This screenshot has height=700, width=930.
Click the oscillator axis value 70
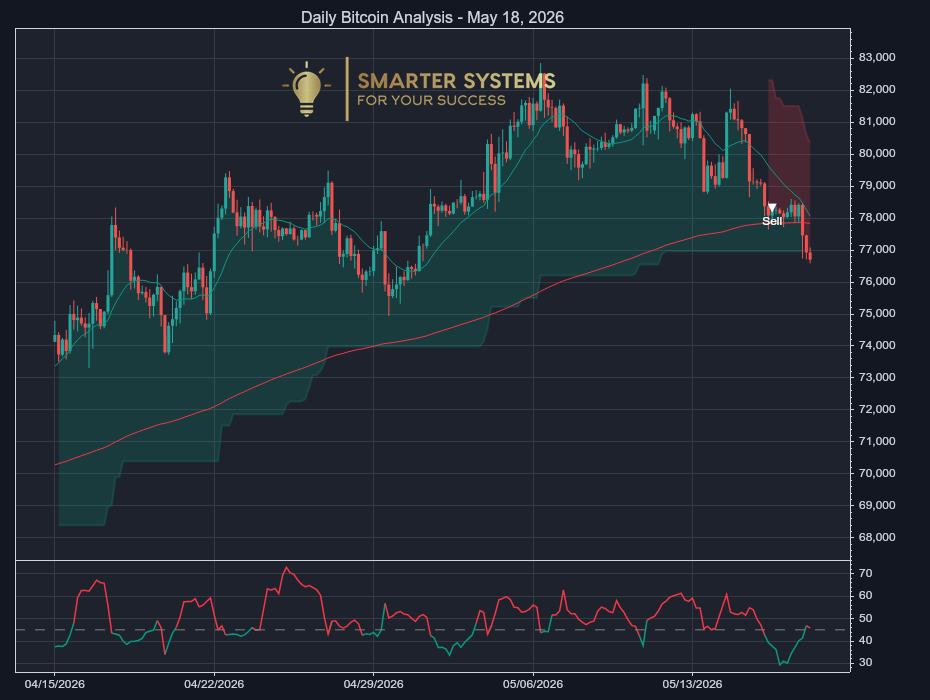pyautogui.click(x=865, y=574)
